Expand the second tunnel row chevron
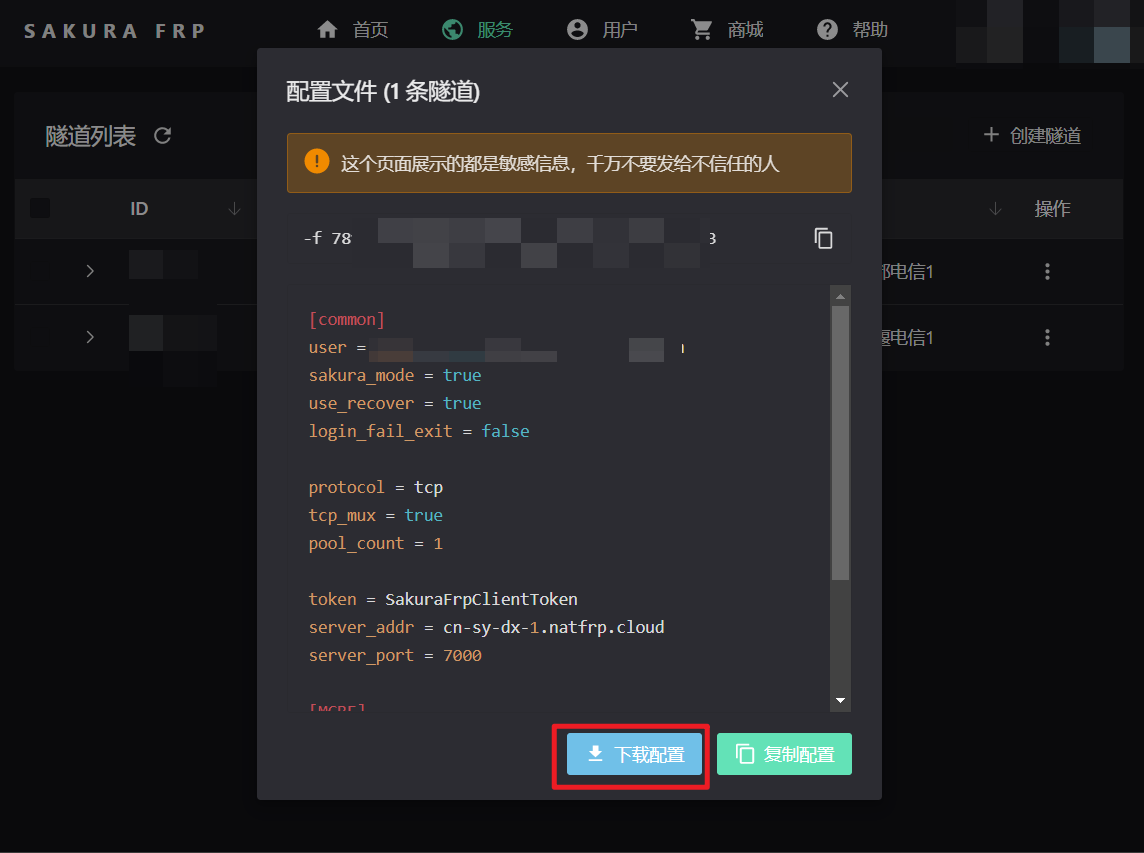 click(89, 337)
